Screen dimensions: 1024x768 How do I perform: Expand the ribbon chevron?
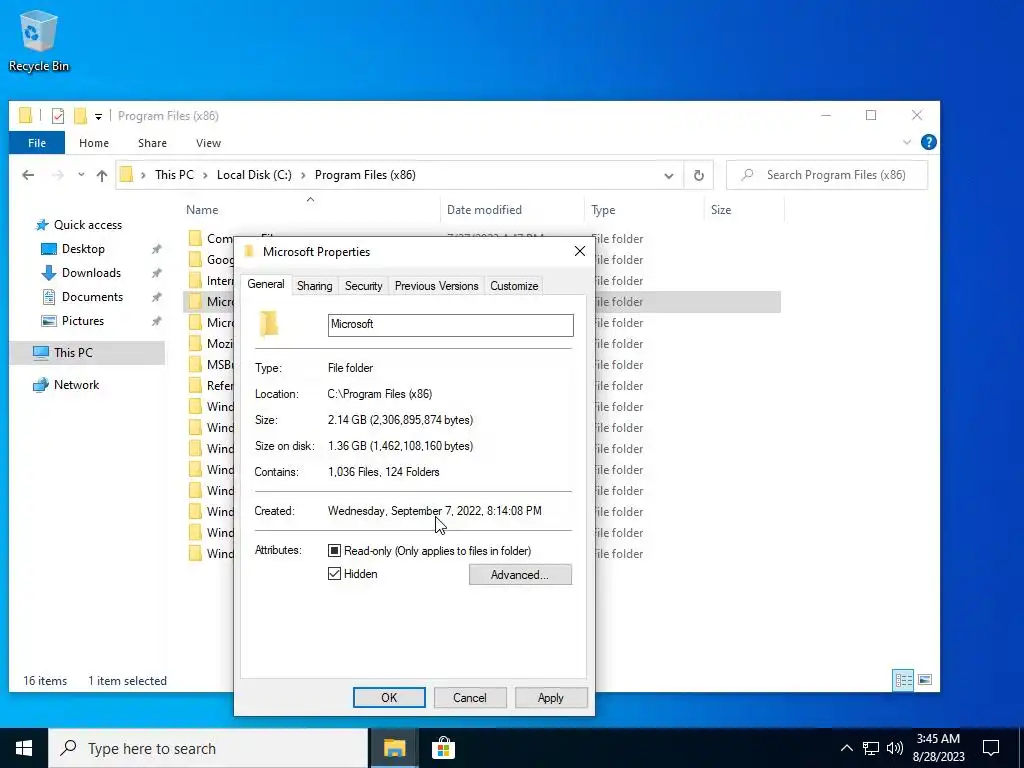[906, 142]
